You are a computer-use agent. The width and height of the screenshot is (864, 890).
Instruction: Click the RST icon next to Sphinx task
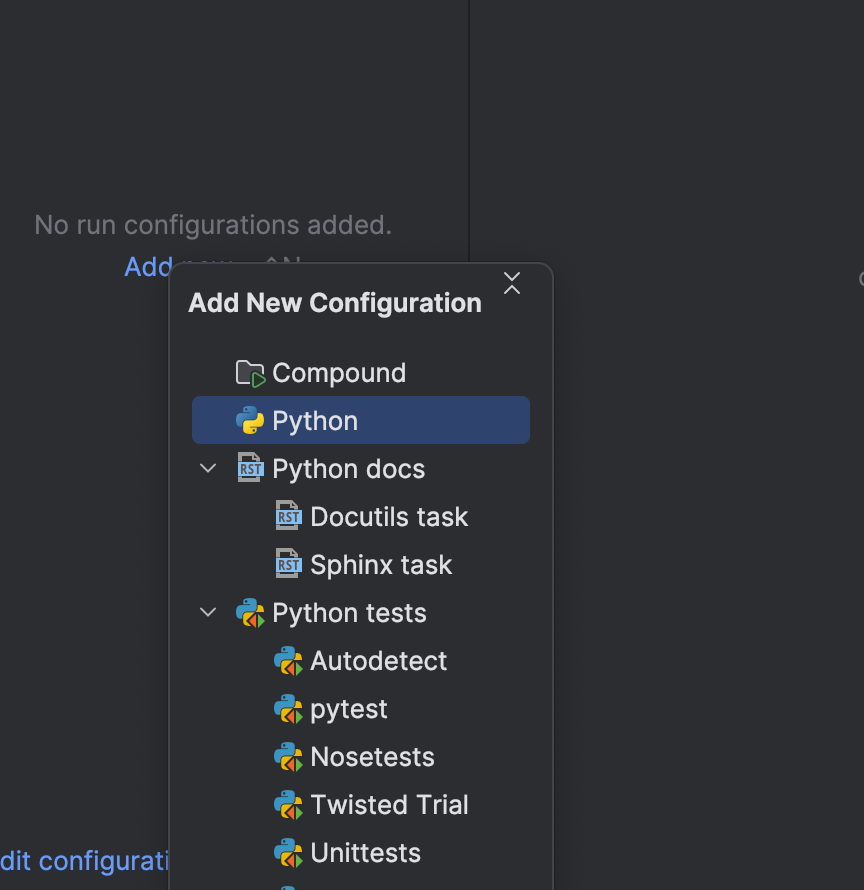click(x=288, y=564)
